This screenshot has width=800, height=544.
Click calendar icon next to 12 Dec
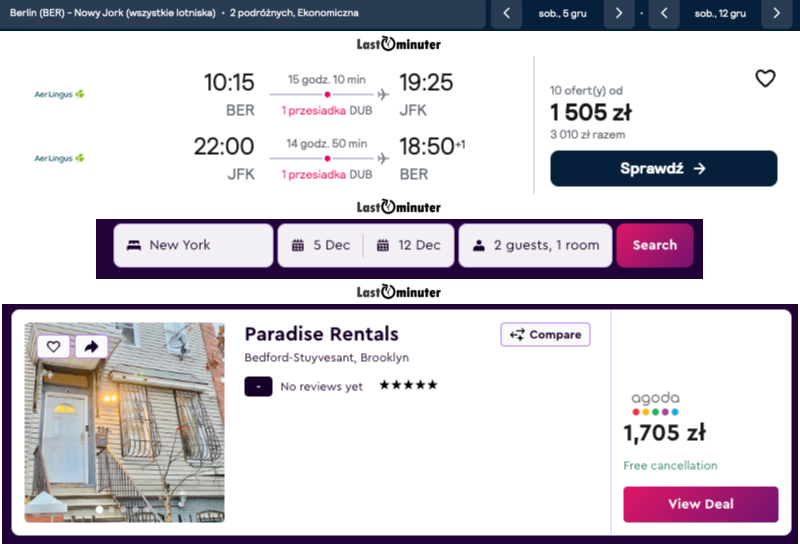383,245
